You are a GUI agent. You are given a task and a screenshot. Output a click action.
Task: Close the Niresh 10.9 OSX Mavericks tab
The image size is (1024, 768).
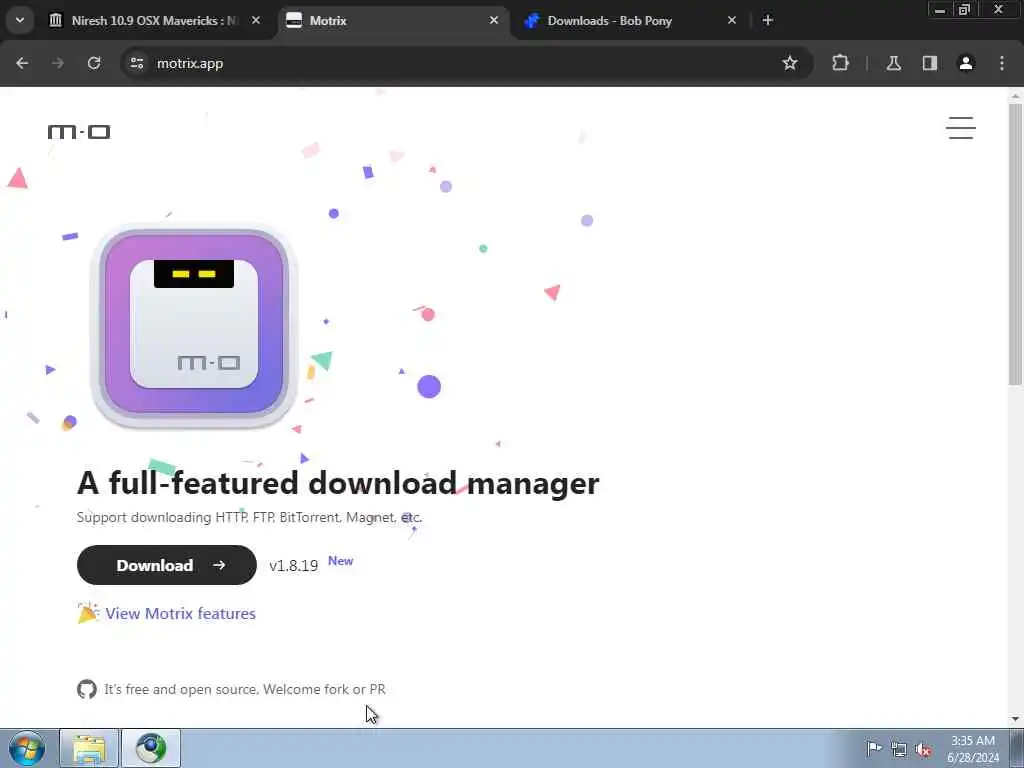[256, 20]
